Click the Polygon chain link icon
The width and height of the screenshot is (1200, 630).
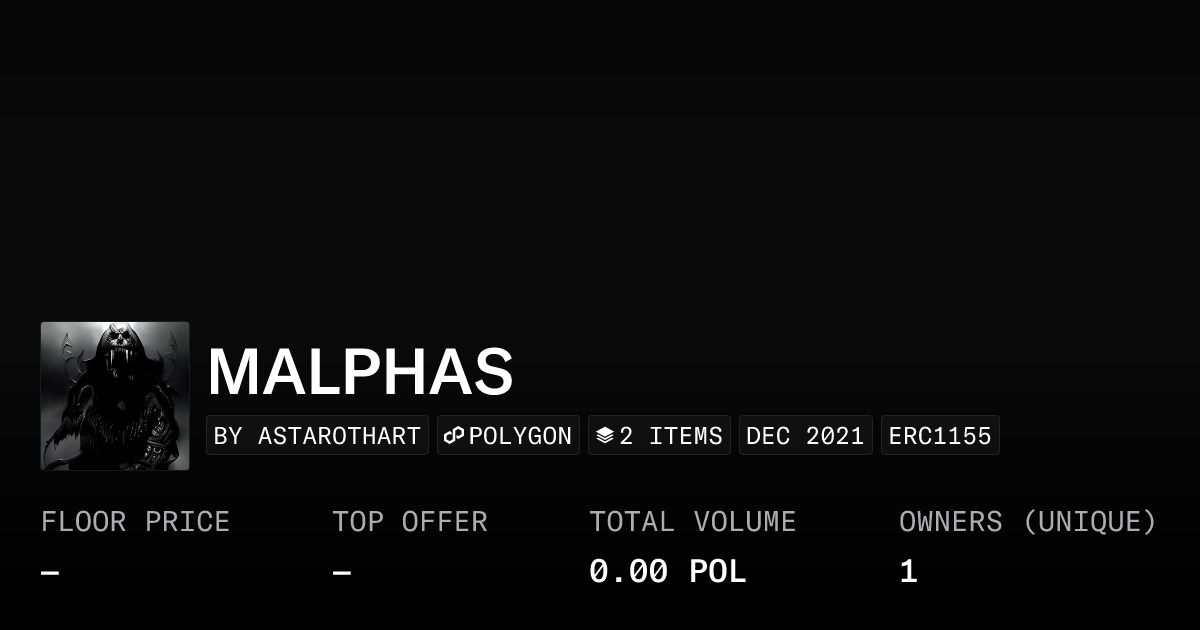point(454,436)
